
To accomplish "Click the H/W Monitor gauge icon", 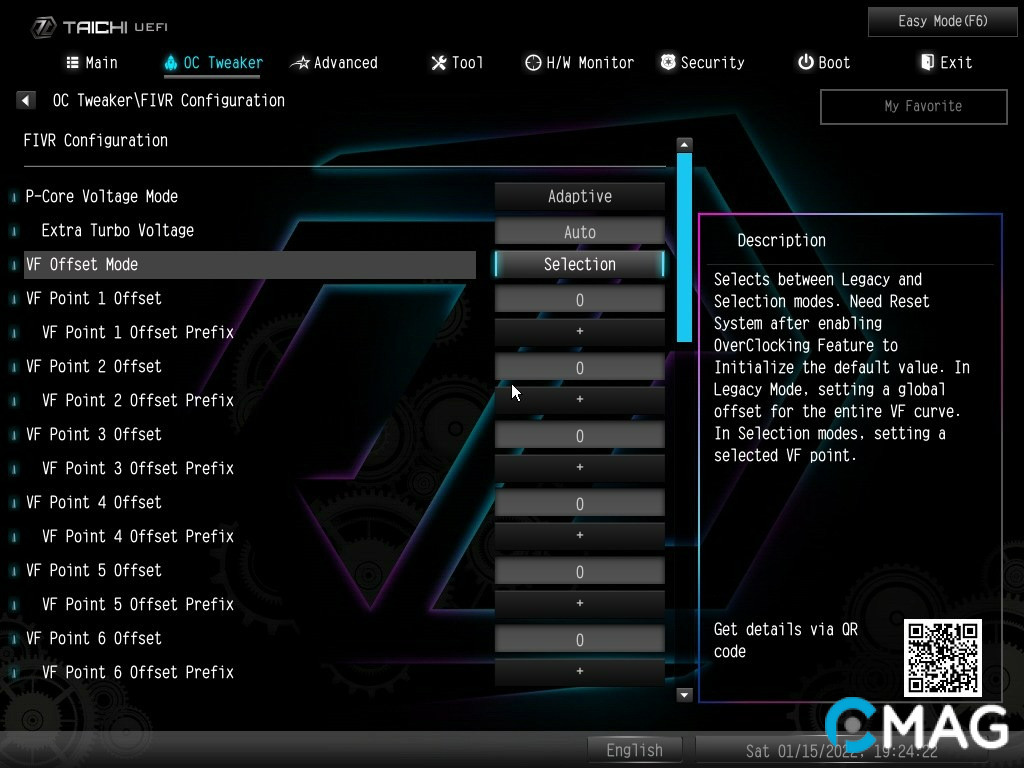I will [x=533, y=63].
